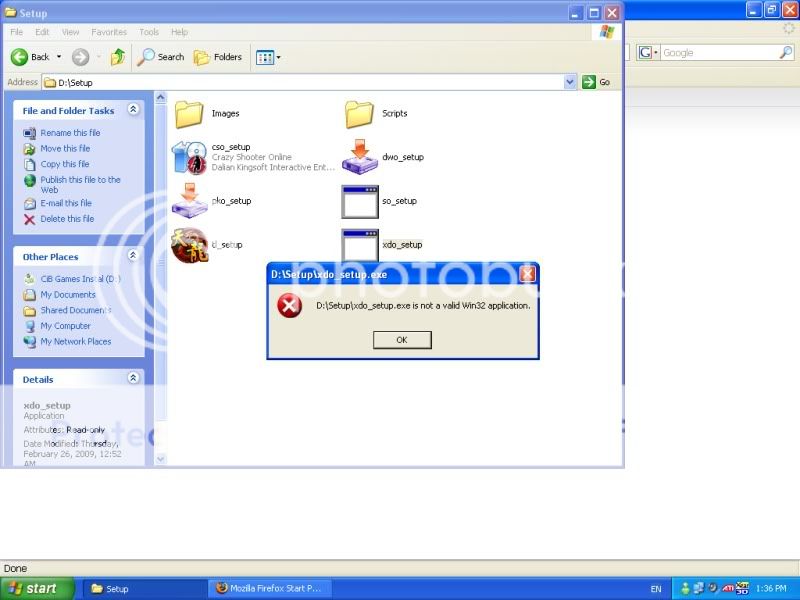Image resolution: width=800 pixels, height=600 pixels.
Task: Select the cso_setup Crazy Shooter Online icon
Action: pyautogui.click(x=189, y=157)
